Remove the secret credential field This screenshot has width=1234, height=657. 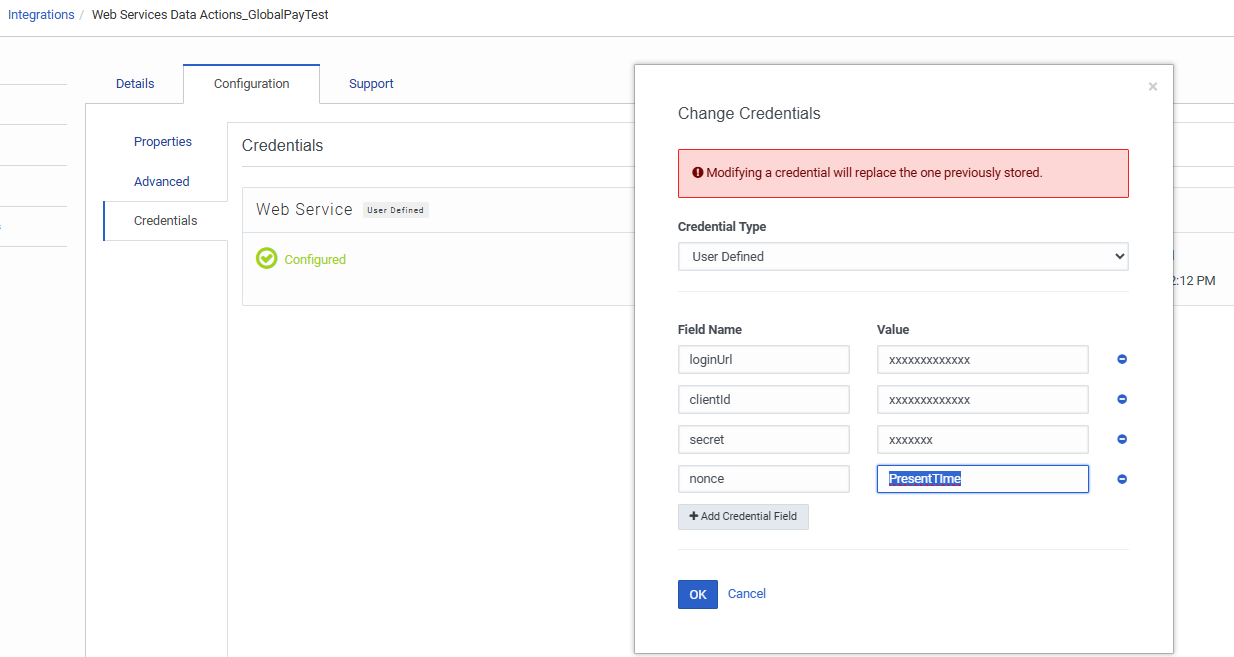1122,439
